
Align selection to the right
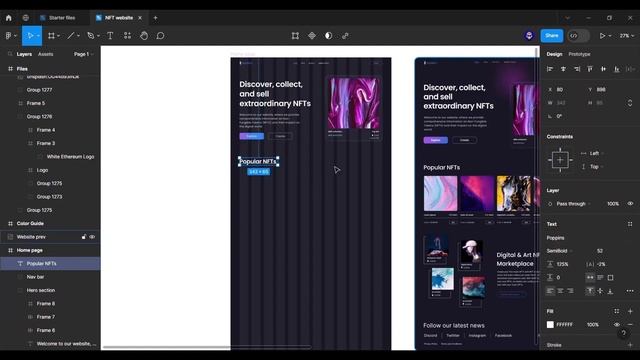(x=577, y=69)
